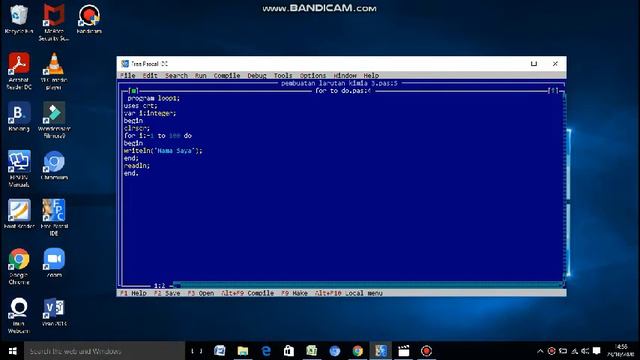
Task: Select the Bandicam desktop shortcut
Action: coord(89,19)
